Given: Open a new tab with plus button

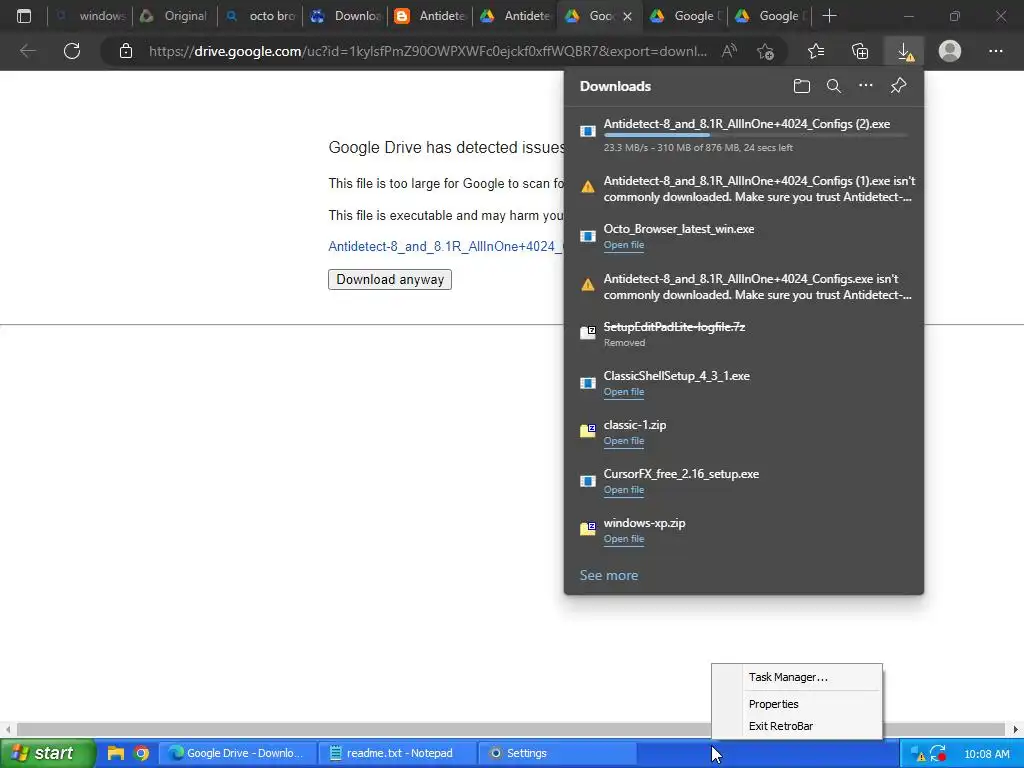Looking at the screenshot, I should (829, 16).
